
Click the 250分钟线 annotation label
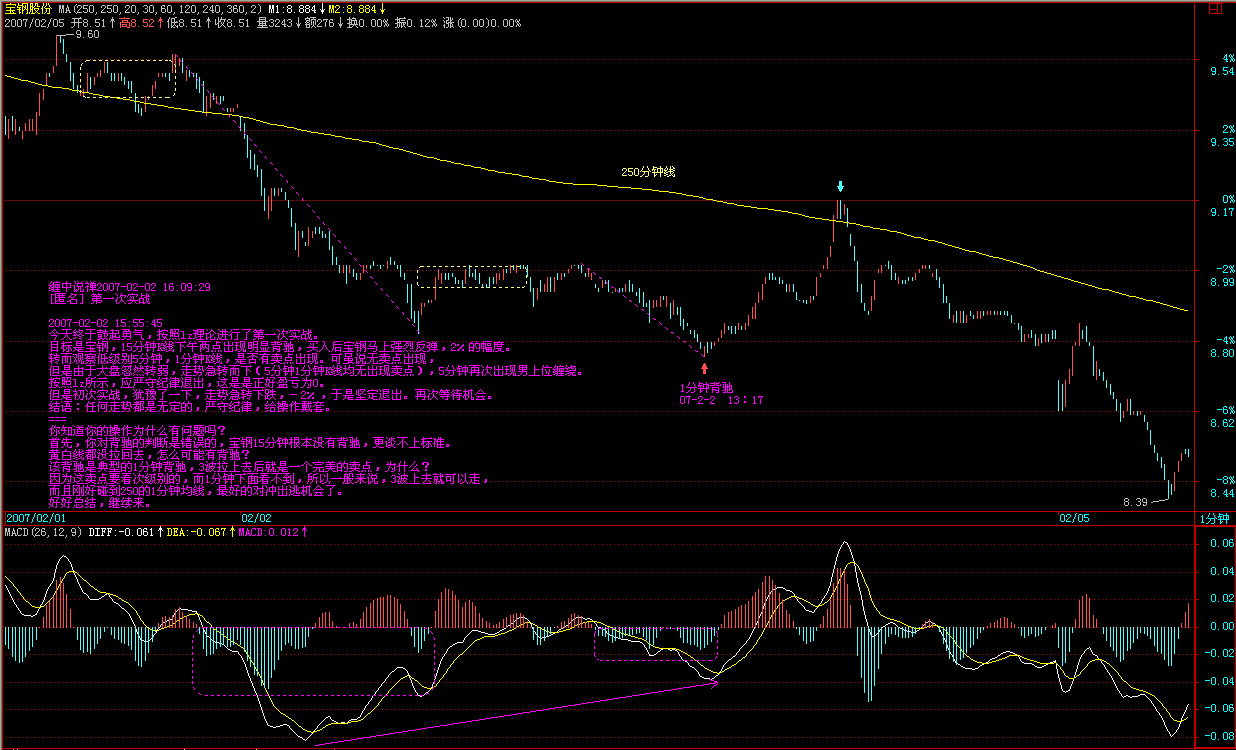click(x=648, y=172)
